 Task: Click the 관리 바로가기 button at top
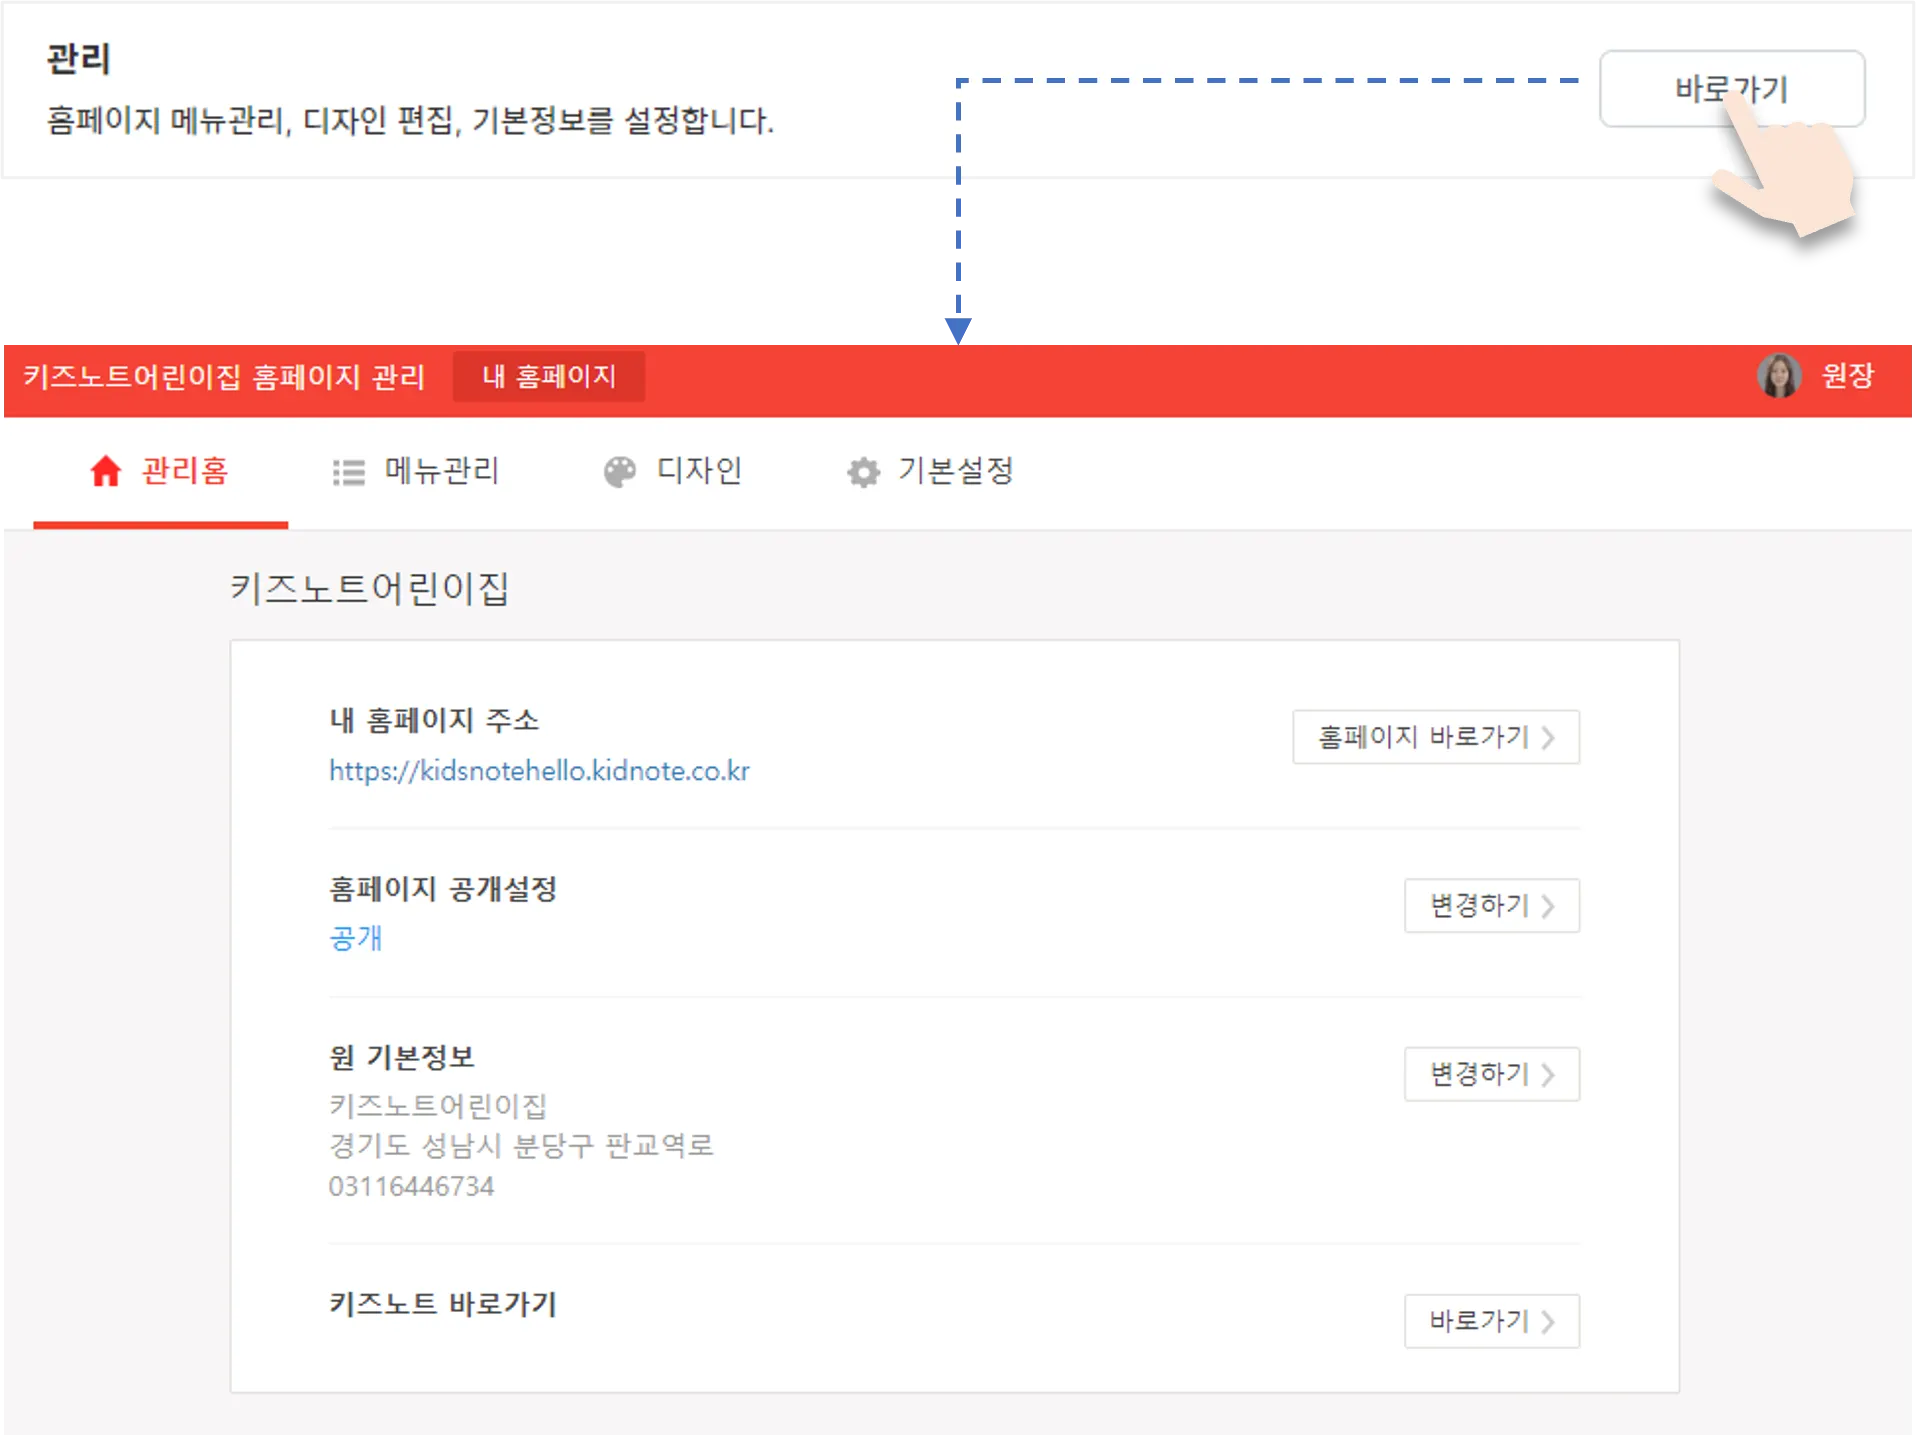point(1731,89)
